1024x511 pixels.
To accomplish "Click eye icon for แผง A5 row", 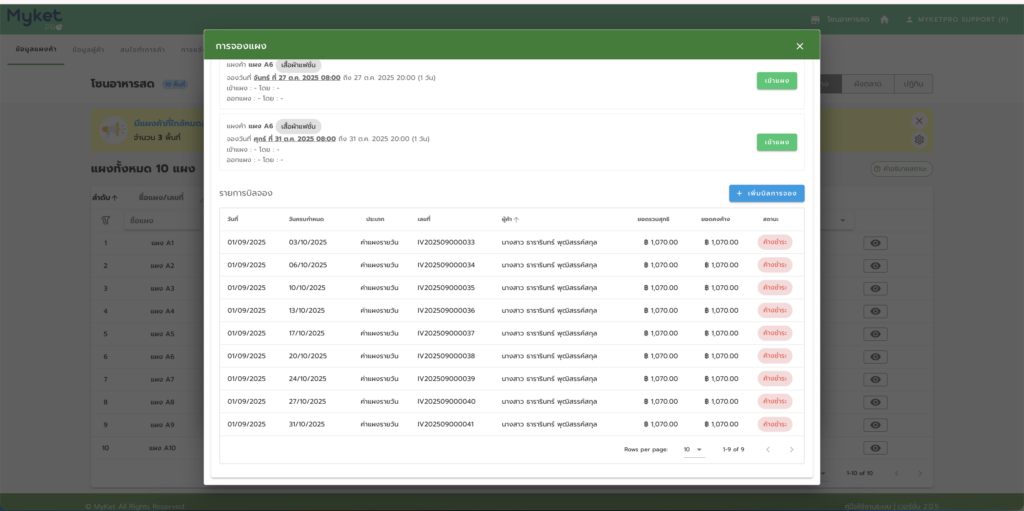I will pos(875,334).
